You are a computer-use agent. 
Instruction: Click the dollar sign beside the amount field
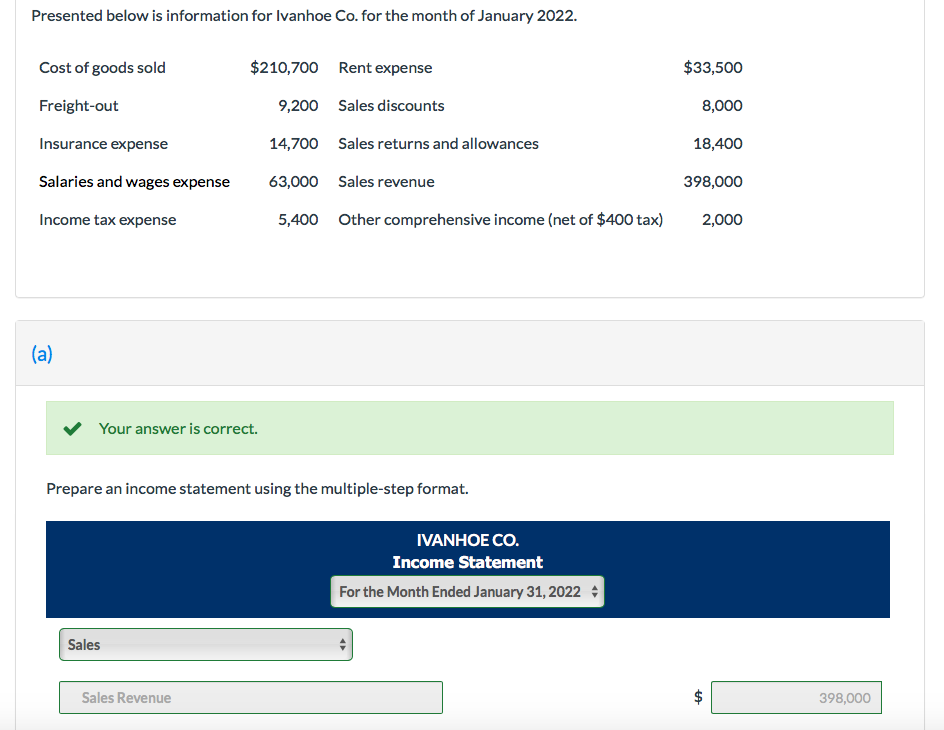(698, 697)
